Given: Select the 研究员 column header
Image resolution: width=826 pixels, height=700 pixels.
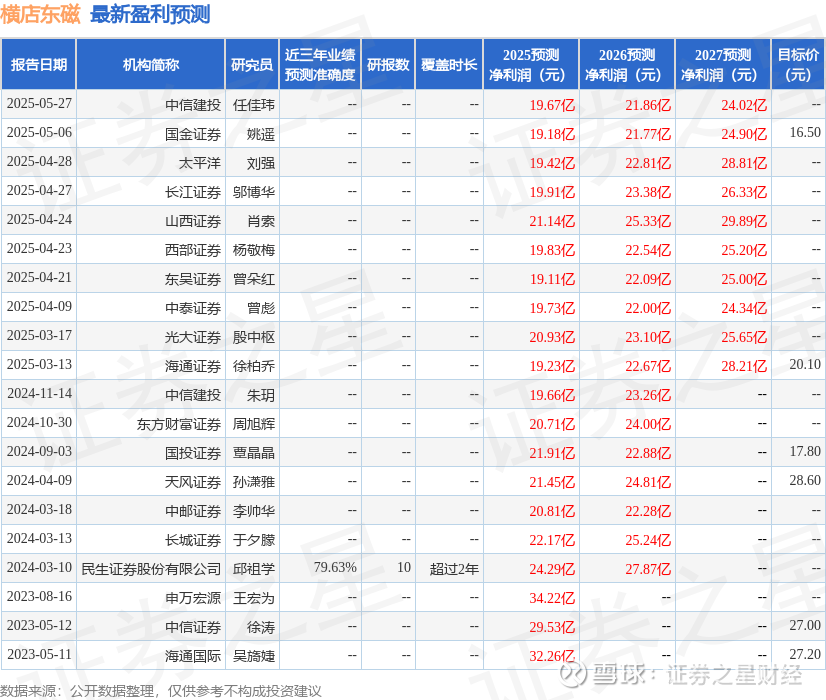Looking at the screenshot, I should coord(252,64).
